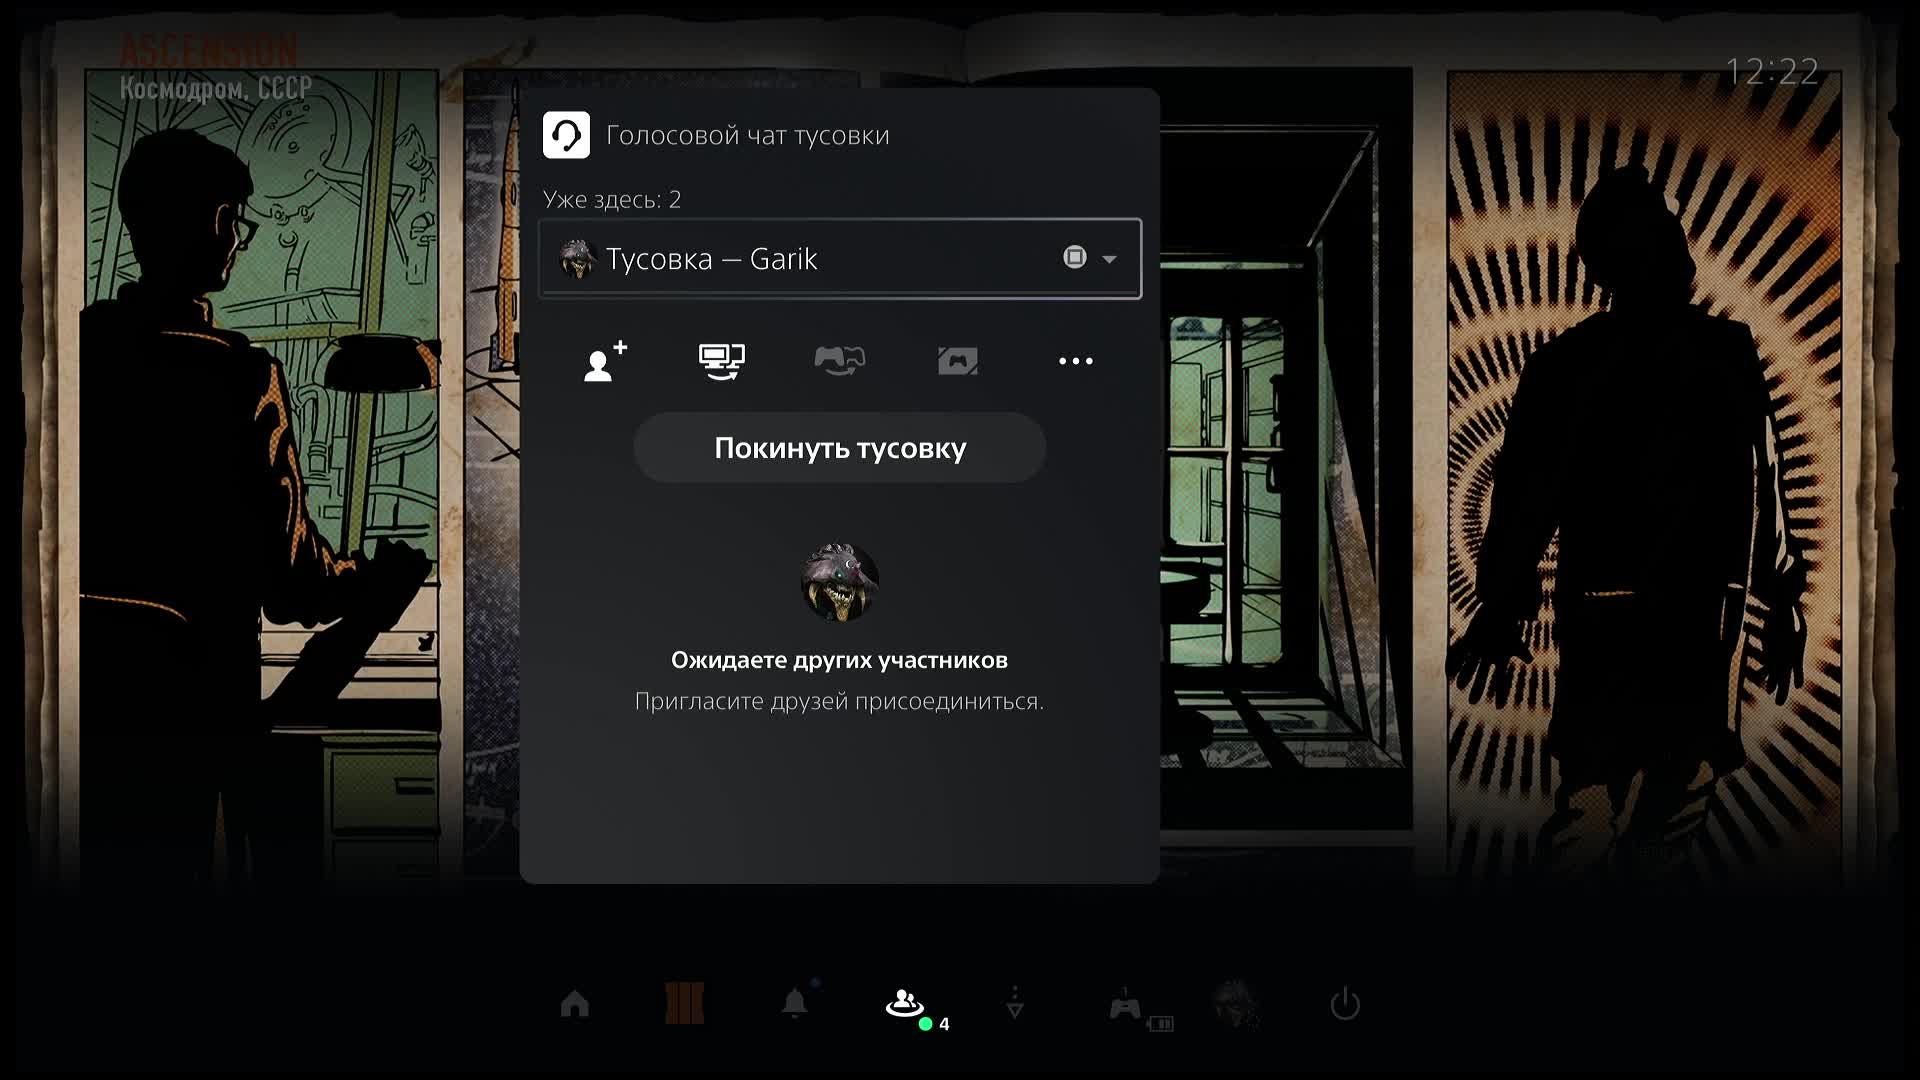
Task: Click the invite player icon
Action: tap(605, 361)
